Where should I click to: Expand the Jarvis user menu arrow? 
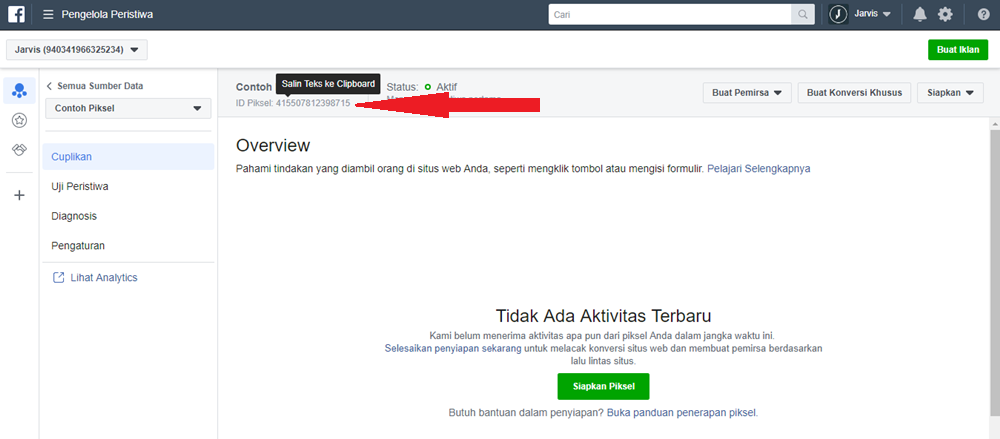point(886,14)
